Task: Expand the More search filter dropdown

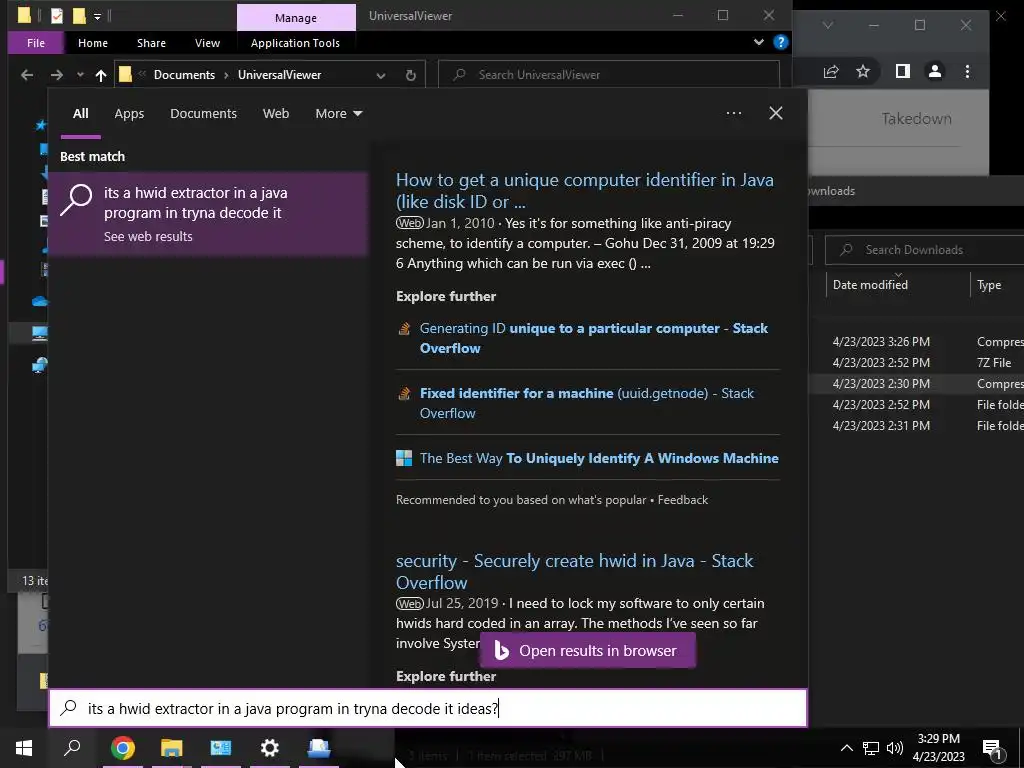Action: pos(338,114)
